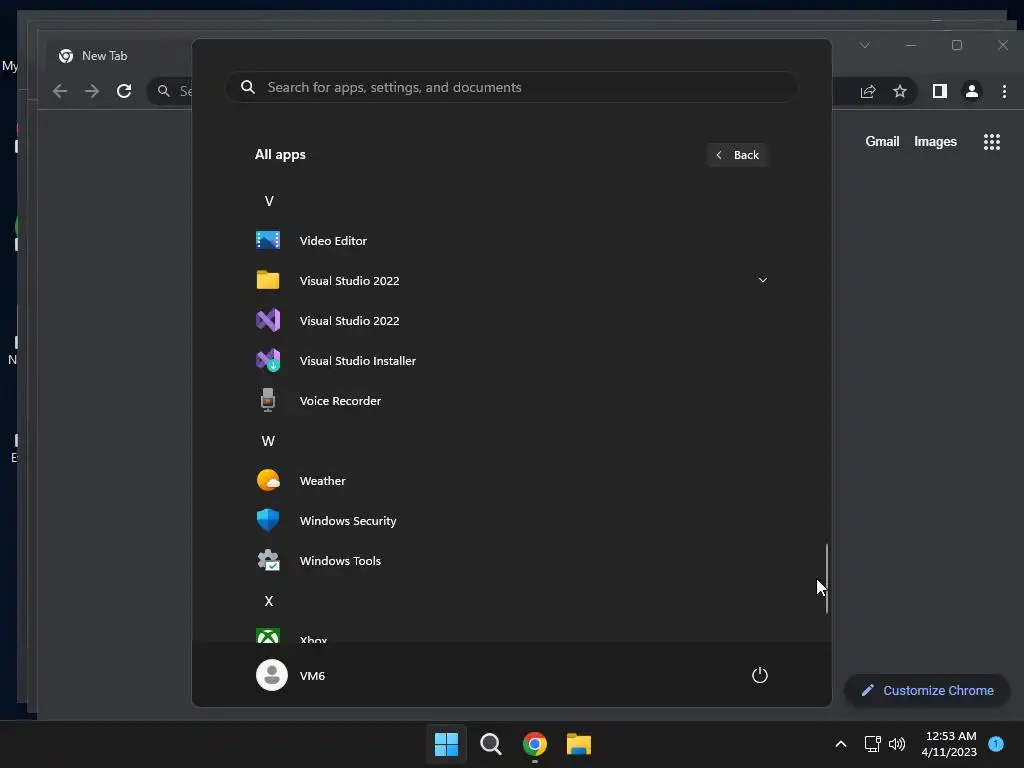Open the network tray icon
1024x768 pixels.
(872, 744)
